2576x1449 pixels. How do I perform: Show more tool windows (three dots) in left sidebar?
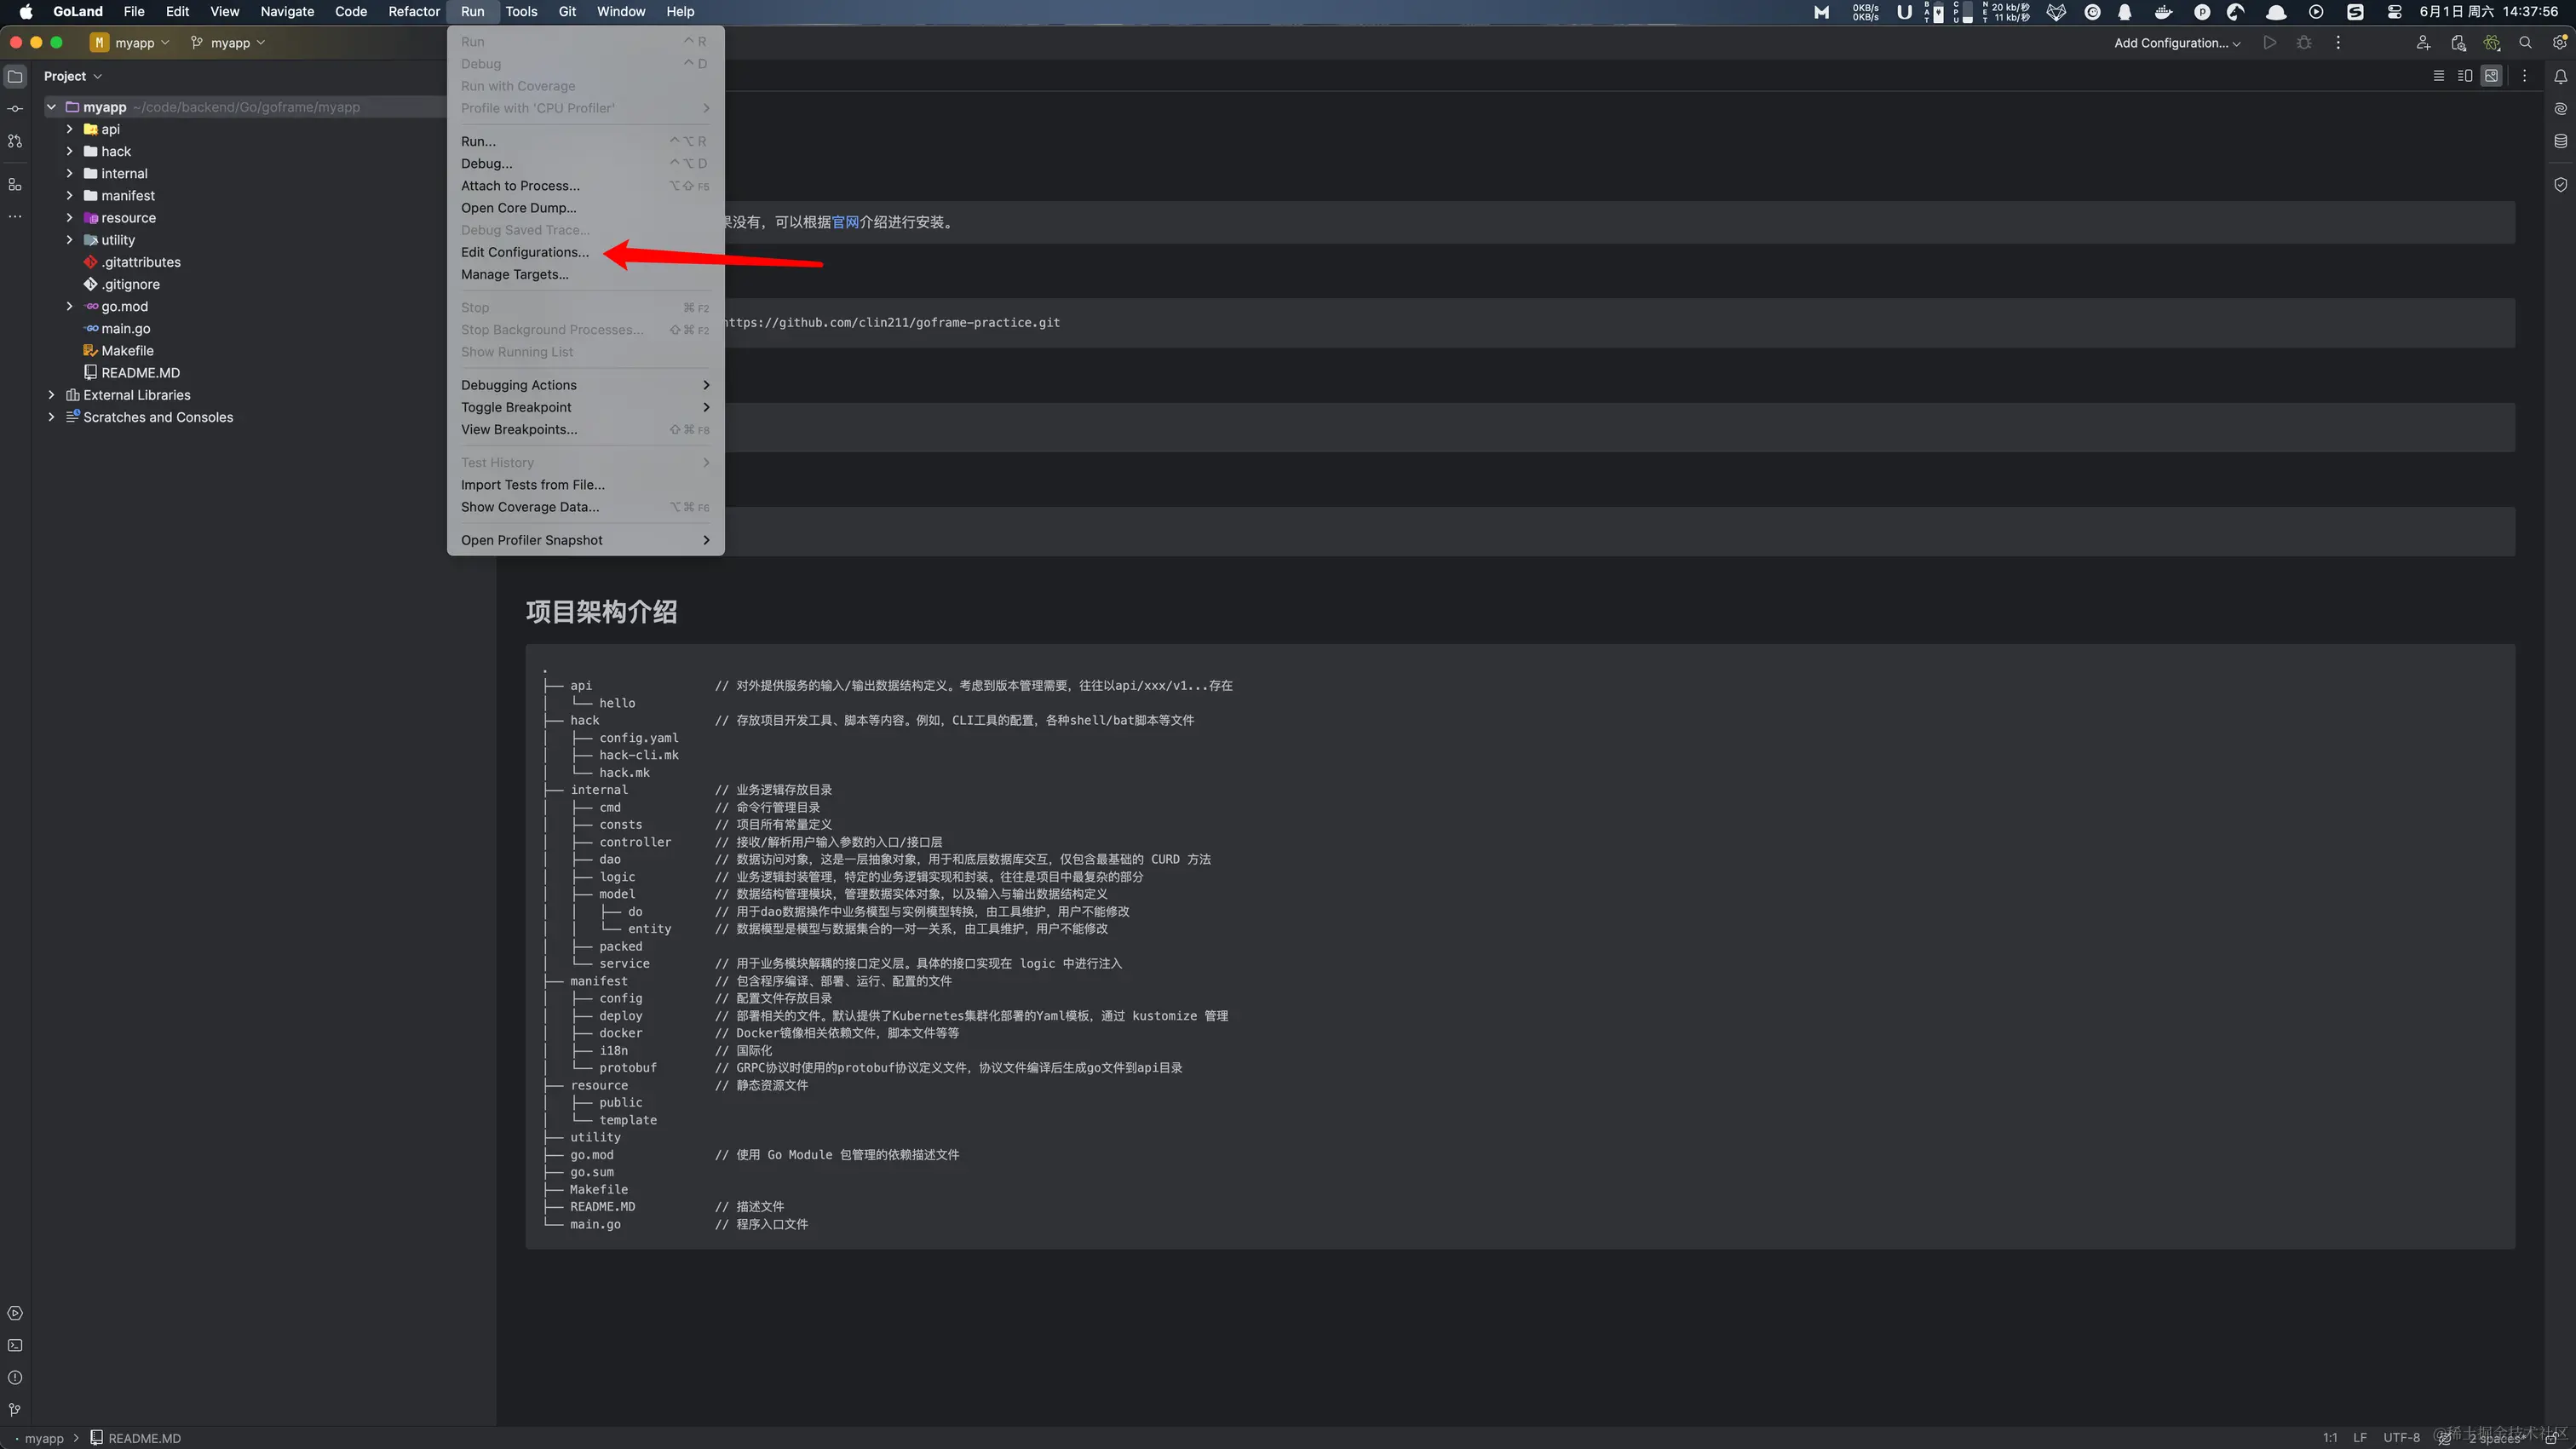tap(15, 216)
